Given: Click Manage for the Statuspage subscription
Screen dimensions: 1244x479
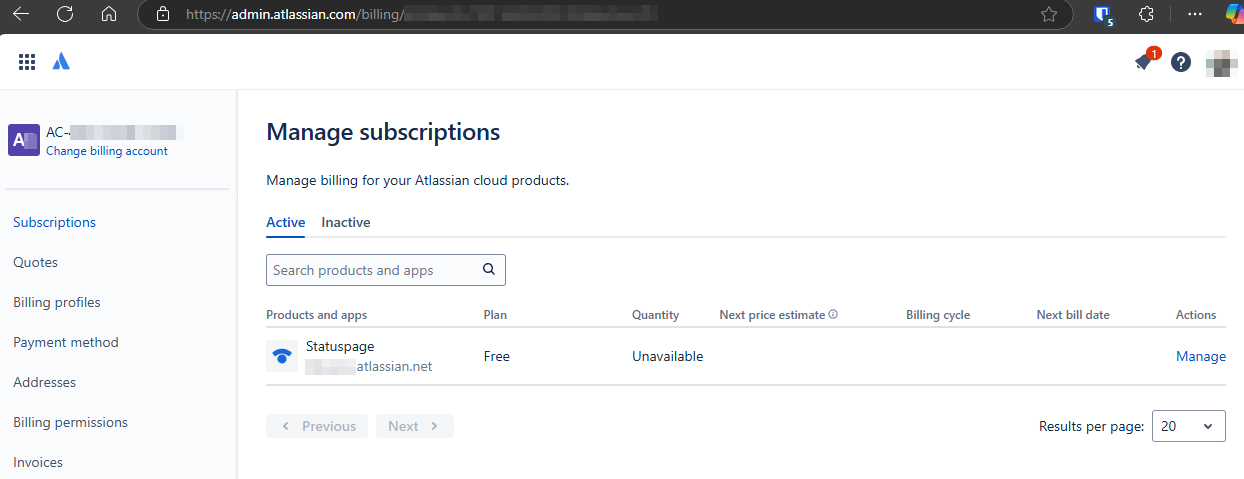Looking at the screenshot, I should pyautogui.click(x=1201, y=356).
